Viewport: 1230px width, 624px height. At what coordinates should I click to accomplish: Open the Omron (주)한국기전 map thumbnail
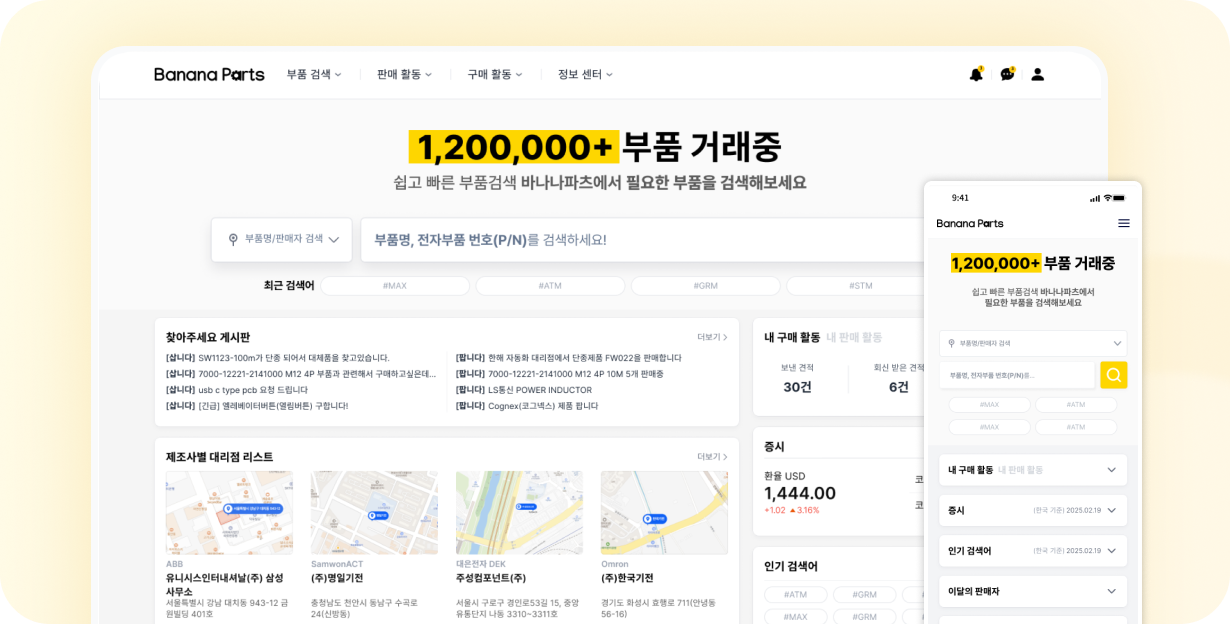tap(664, 513)
